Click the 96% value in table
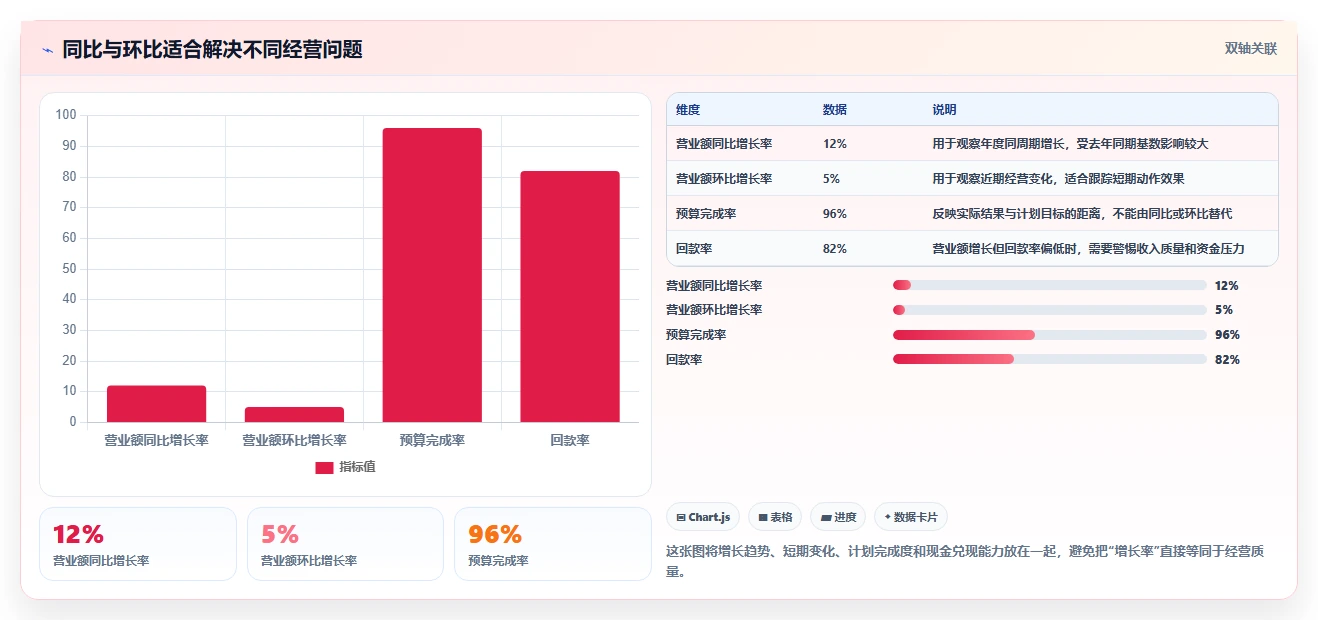The width and height of the screenshot is (1318, 620). (835, 214)
